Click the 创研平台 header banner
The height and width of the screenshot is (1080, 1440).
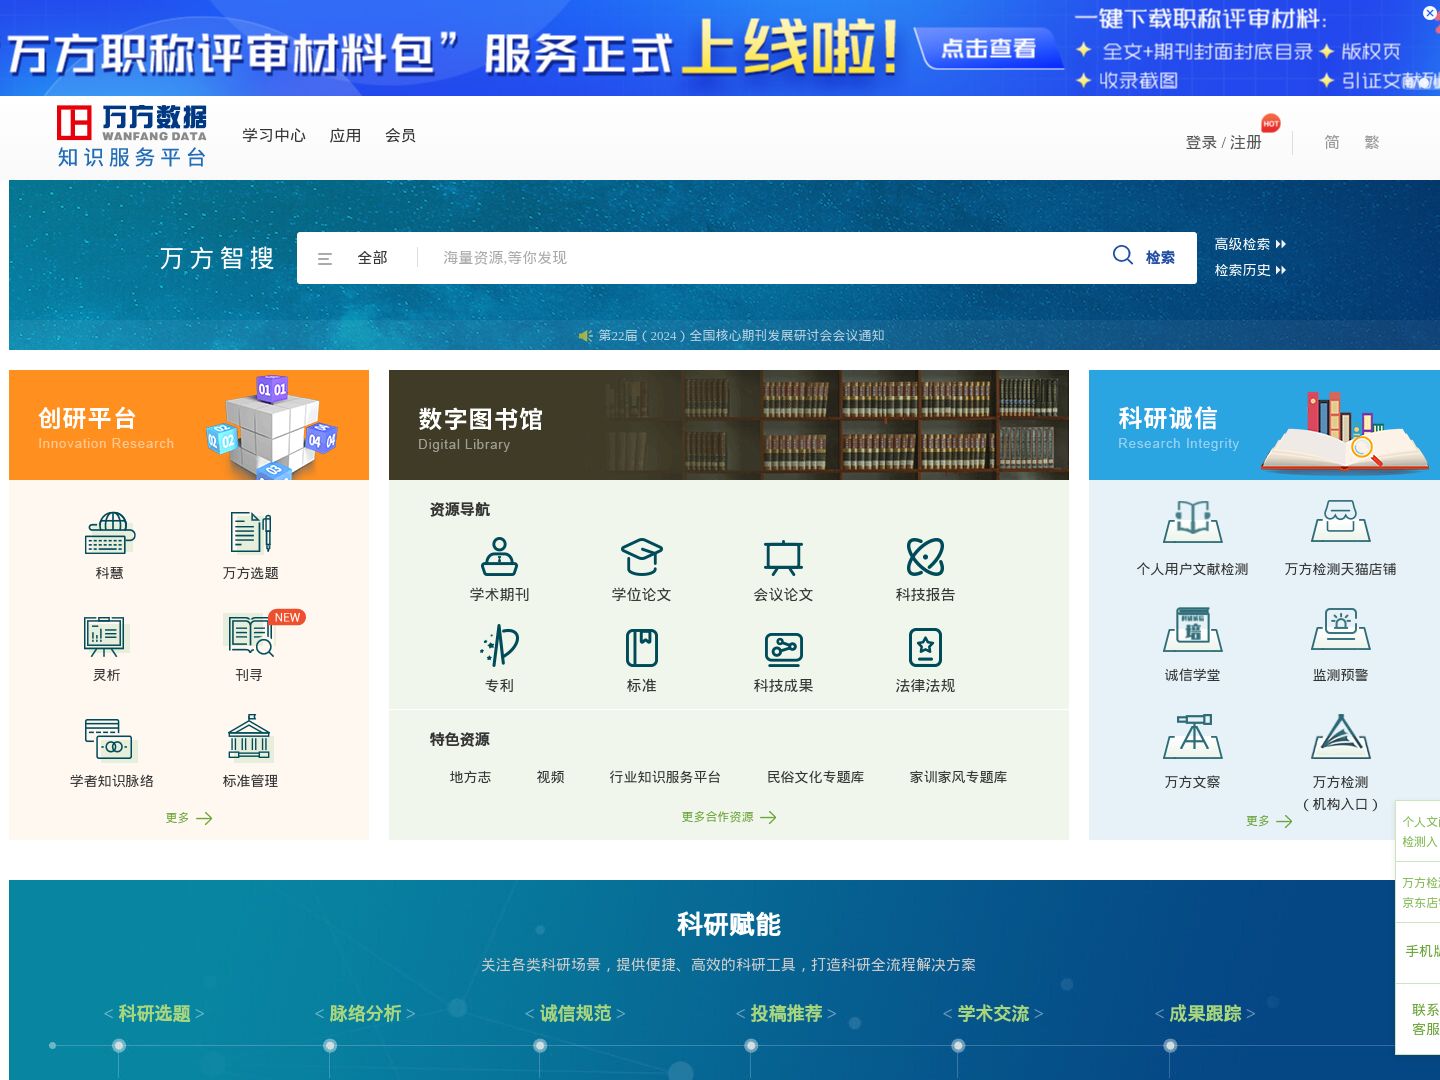189,425
